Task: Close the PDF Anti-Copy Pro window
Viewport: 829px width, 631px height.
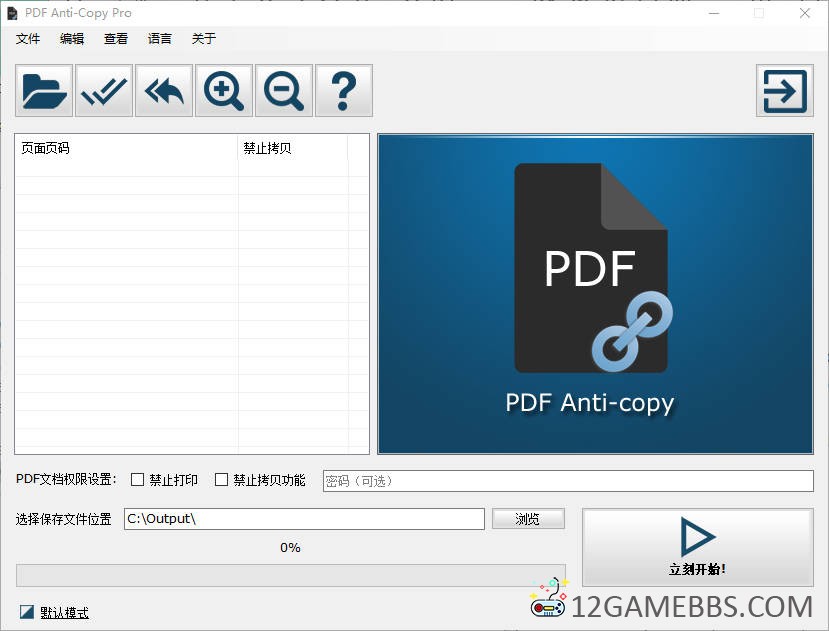Action: (x=805, y=13)
